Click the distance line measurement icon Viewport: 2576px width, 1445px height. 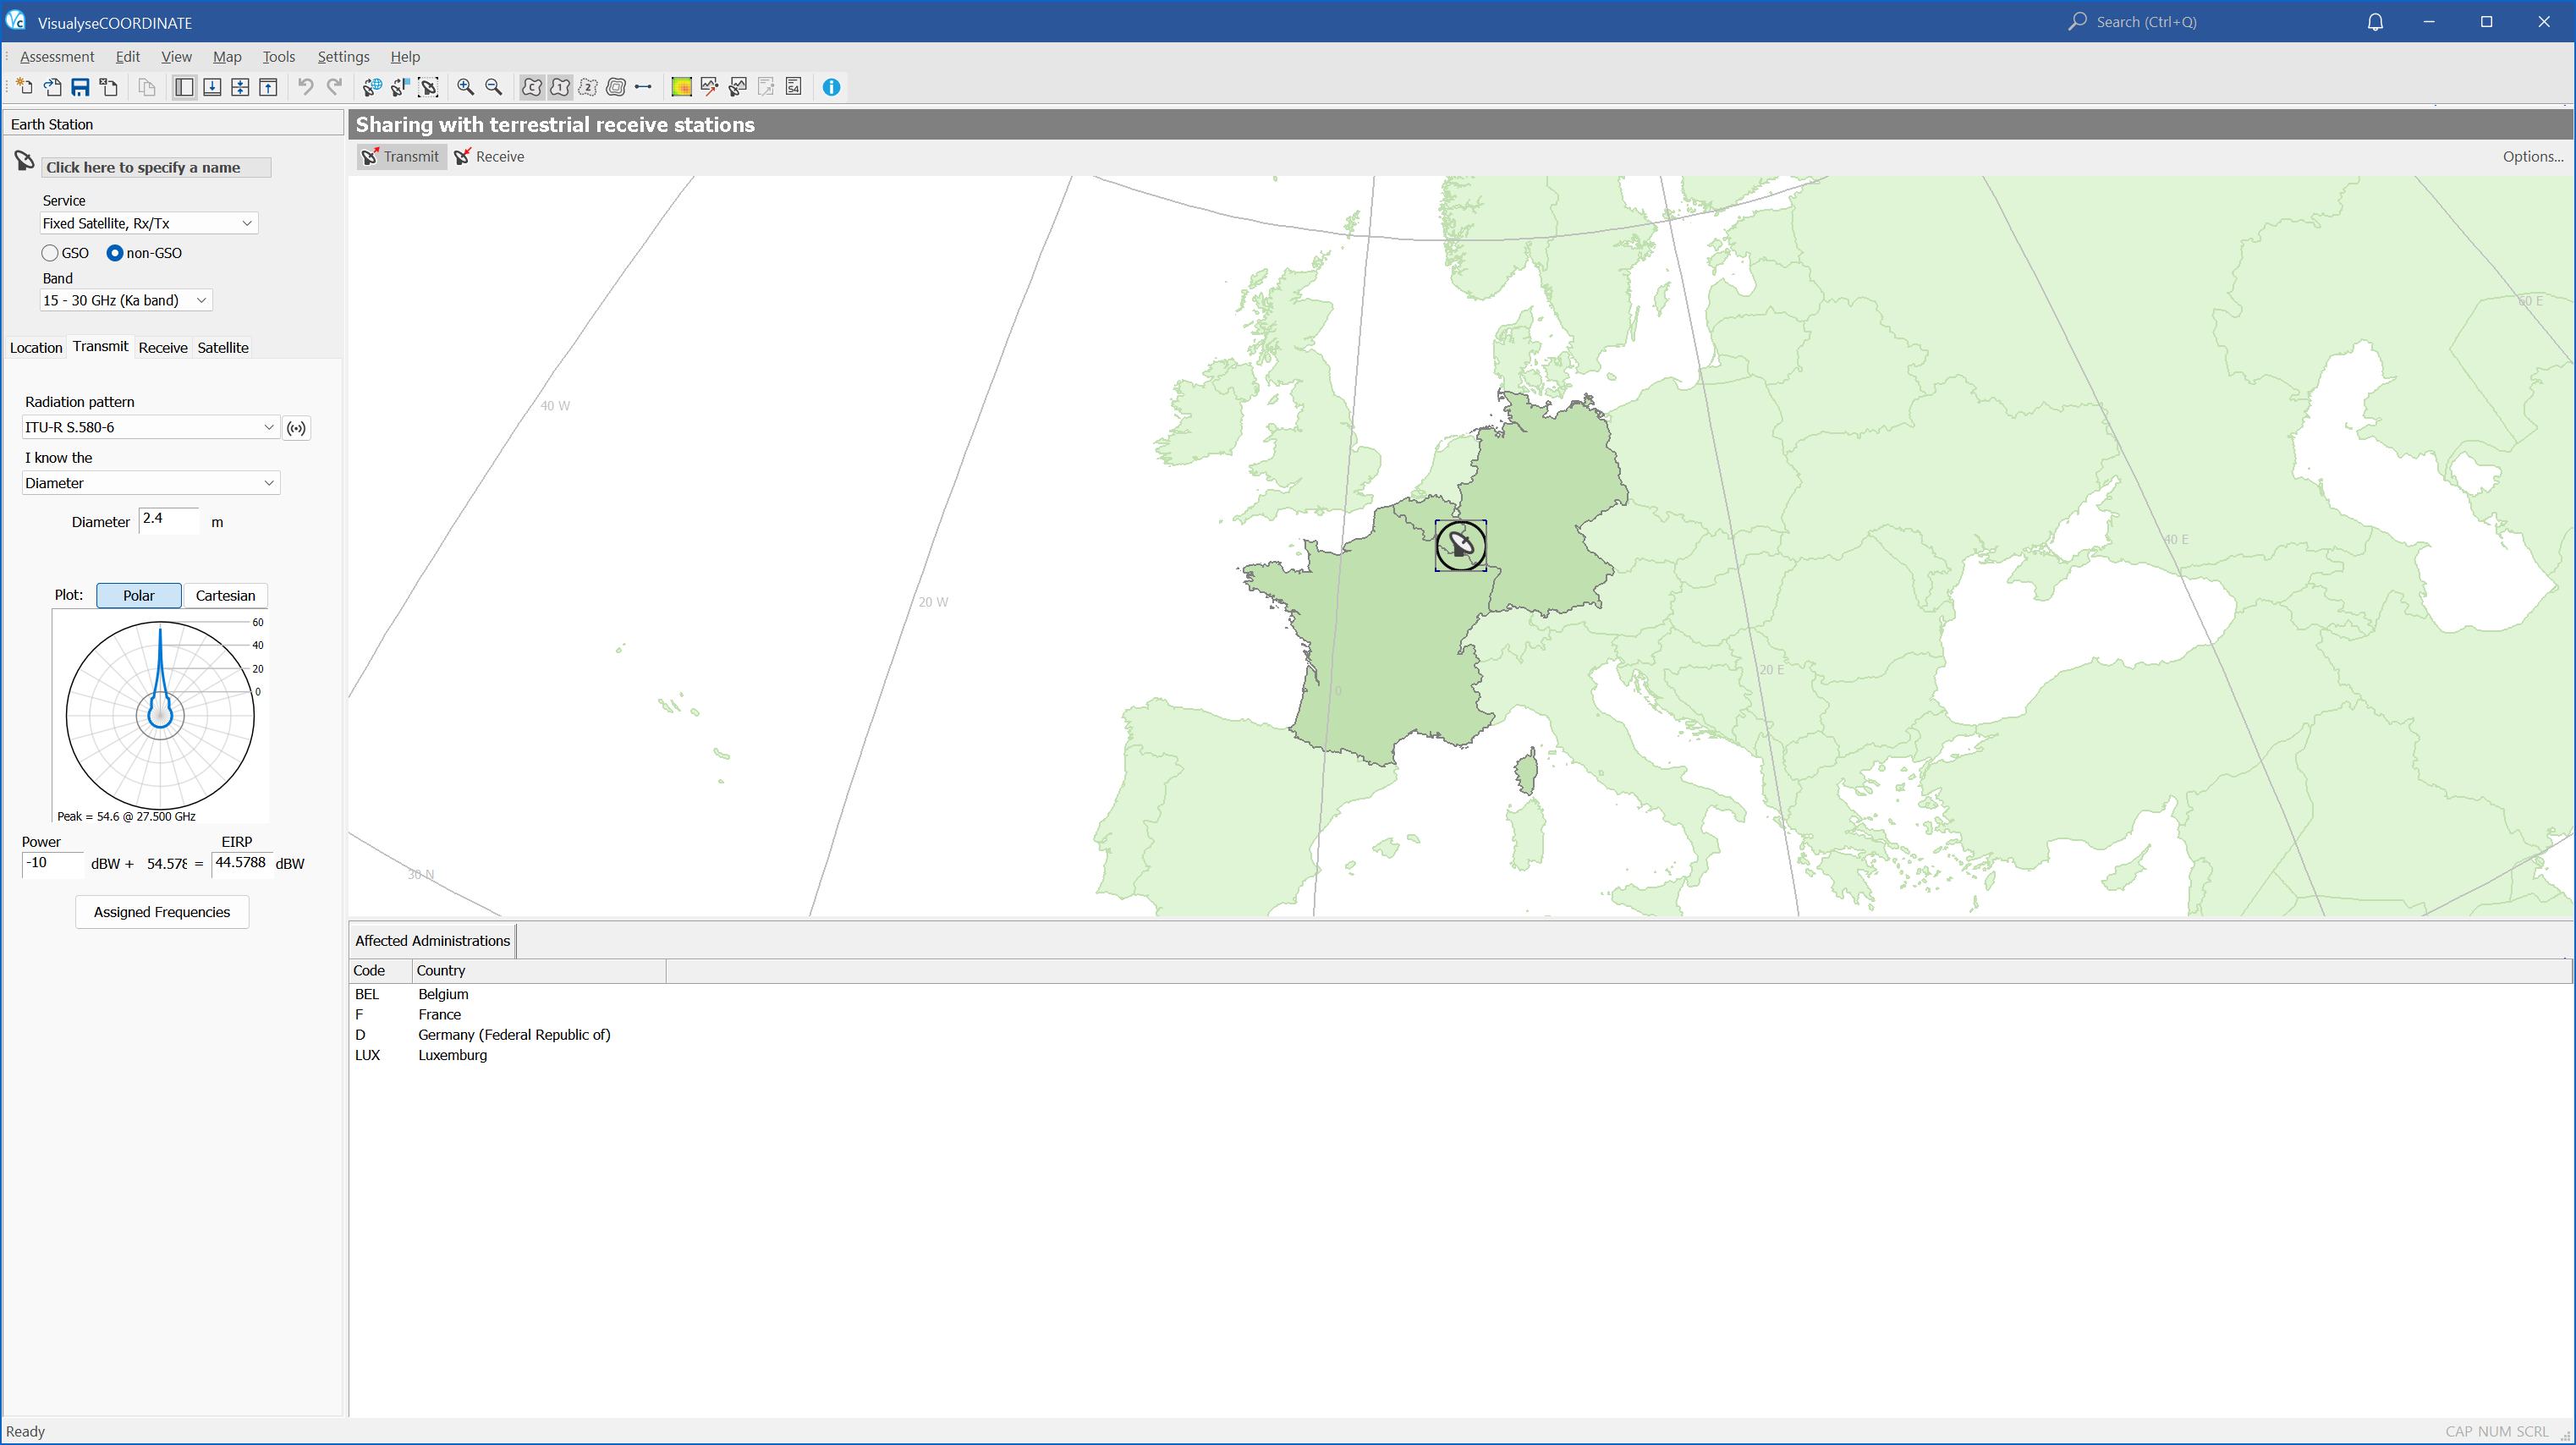click(643, 87)
